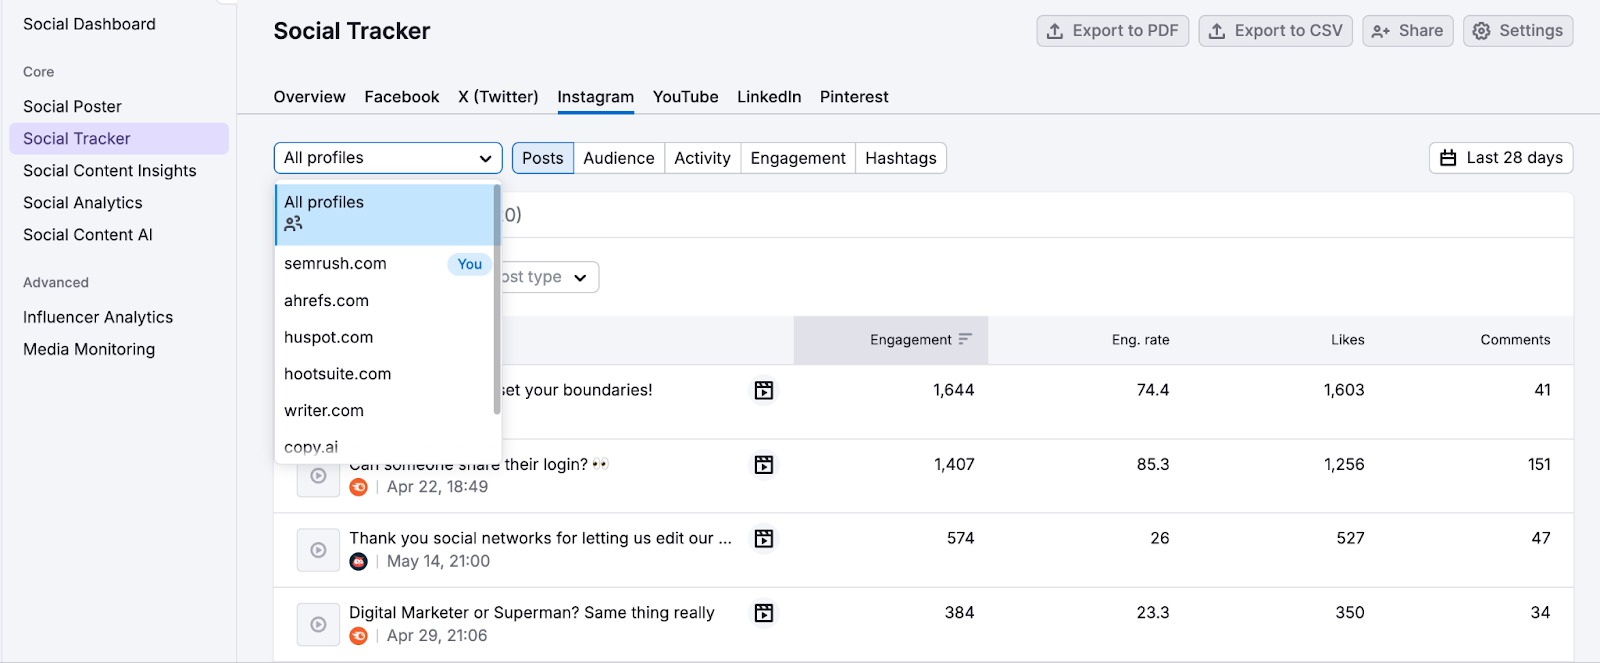Open video thumbnail of 'Digital Marketer or Superman' post
Viewport: 1600px width, 663px height.
pyautogui.click(x=318, y=624)
